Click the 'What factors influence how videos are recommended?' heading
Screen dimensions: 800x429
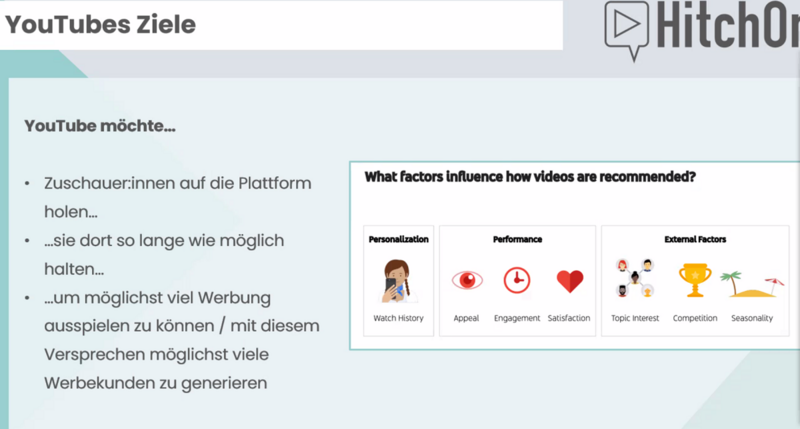point(530,177)
